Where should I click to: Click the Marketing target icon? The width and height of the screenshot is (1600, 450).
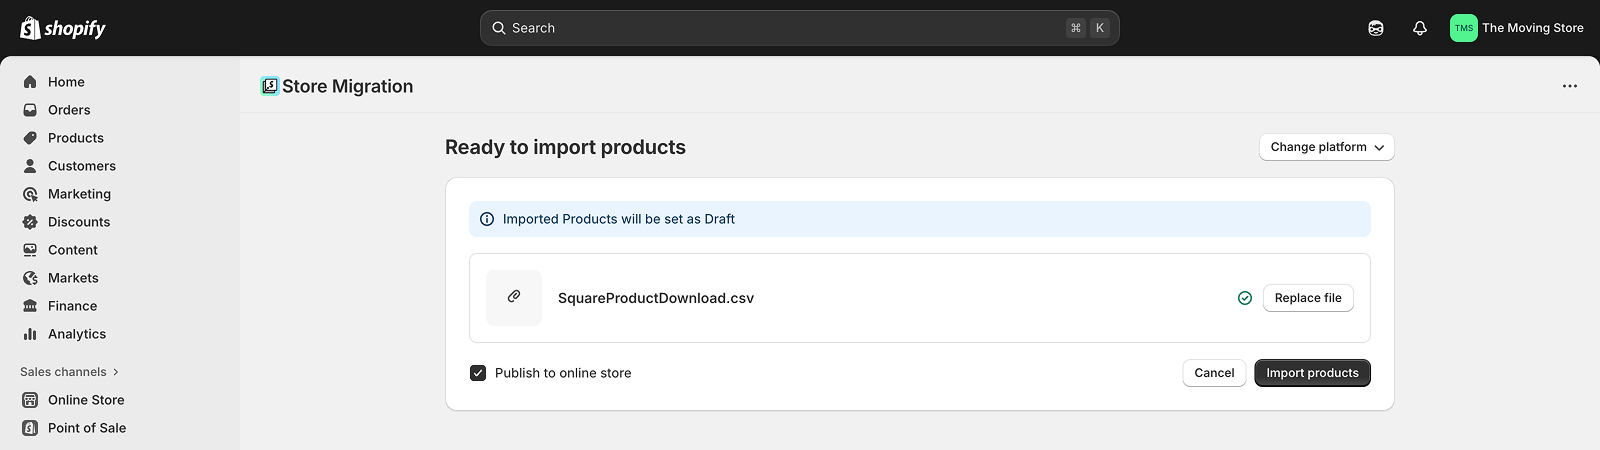[30, 194]
